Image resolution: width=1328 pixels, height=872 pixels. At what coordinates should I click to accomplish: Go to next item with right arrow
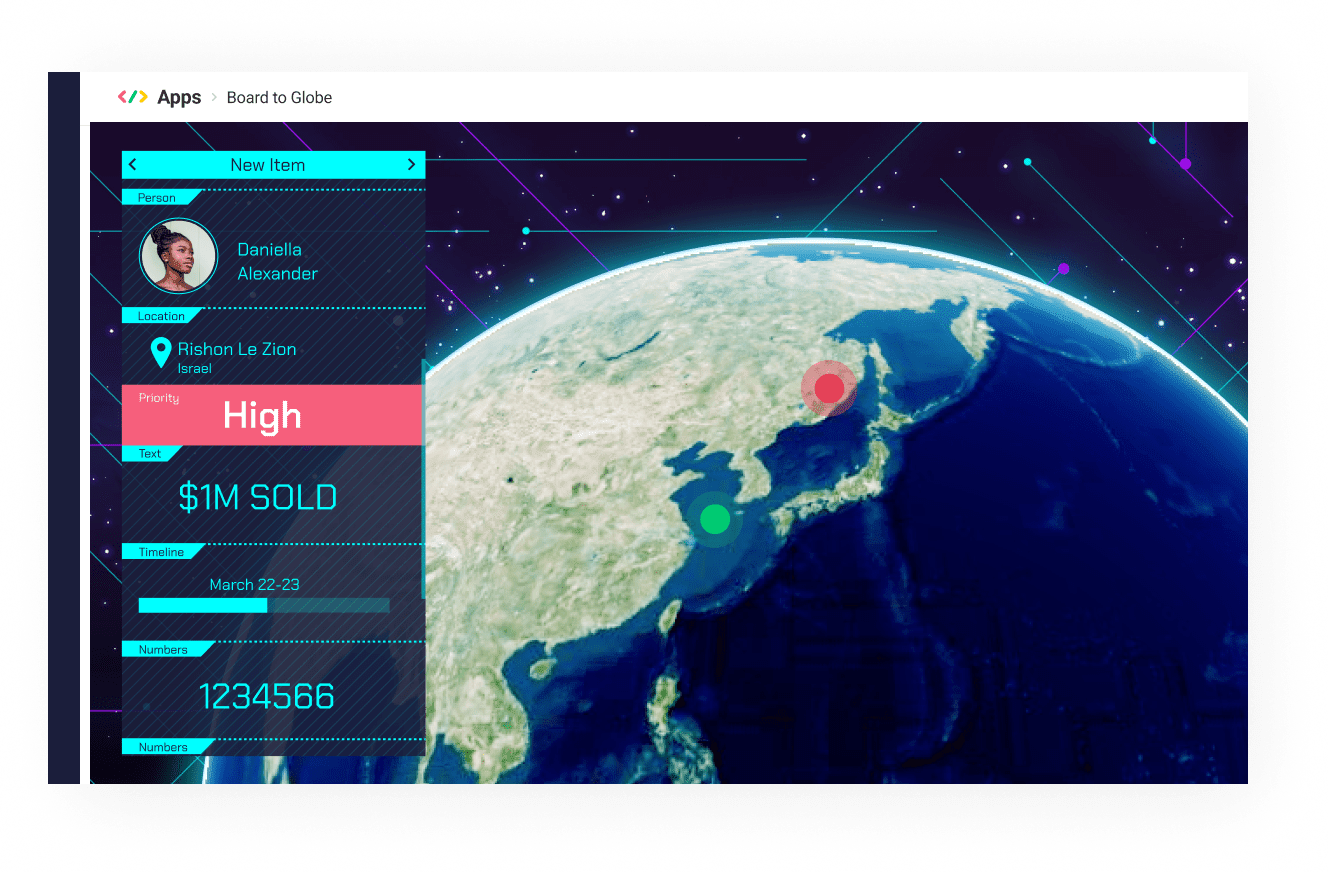pyautogui.click(x=411, y=164)
